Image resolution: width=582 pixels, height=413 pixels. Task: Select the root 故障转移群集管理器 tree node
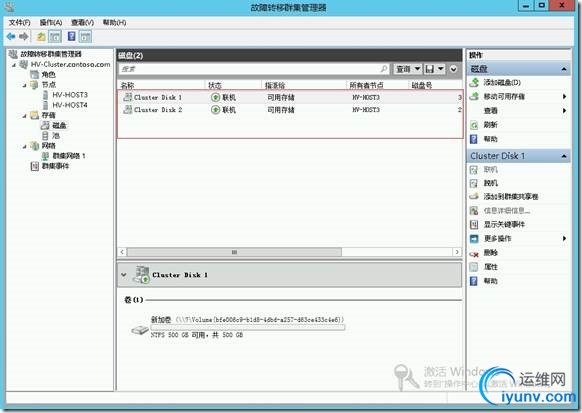pyautogui.click(x=50, y=54)
